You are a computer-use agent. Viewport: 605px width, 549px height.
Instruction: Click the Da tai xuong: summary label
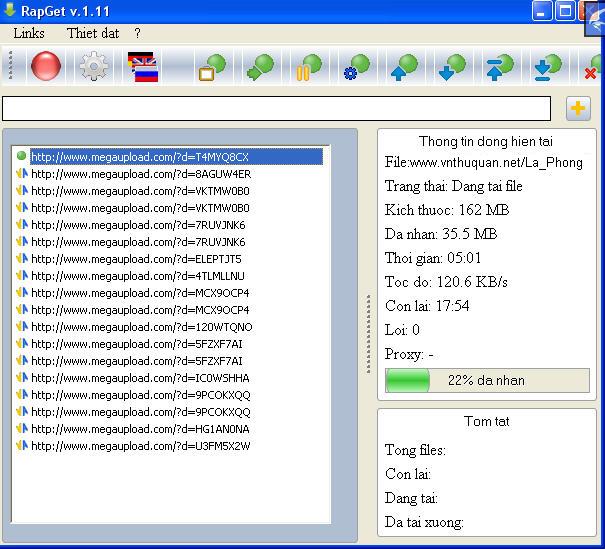(424, 522)
